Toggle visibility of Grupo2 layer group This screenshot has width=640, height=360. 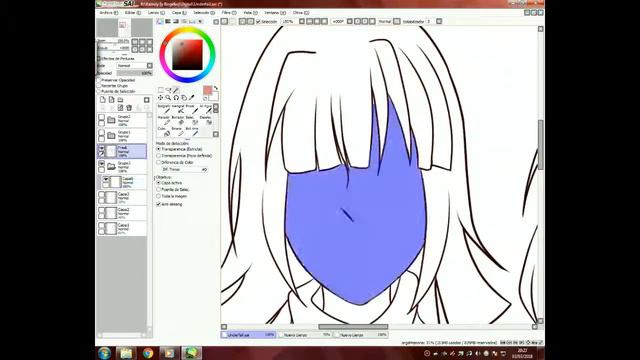coord(102,117)
